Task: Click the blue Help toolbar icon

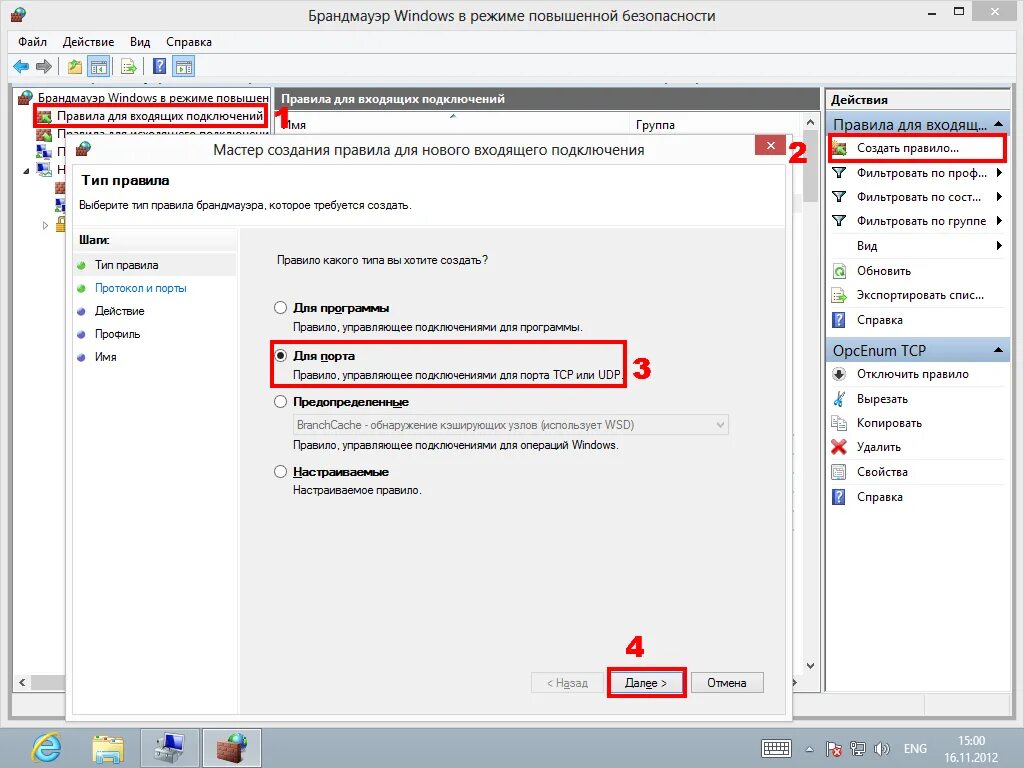Action: point(159,66)
